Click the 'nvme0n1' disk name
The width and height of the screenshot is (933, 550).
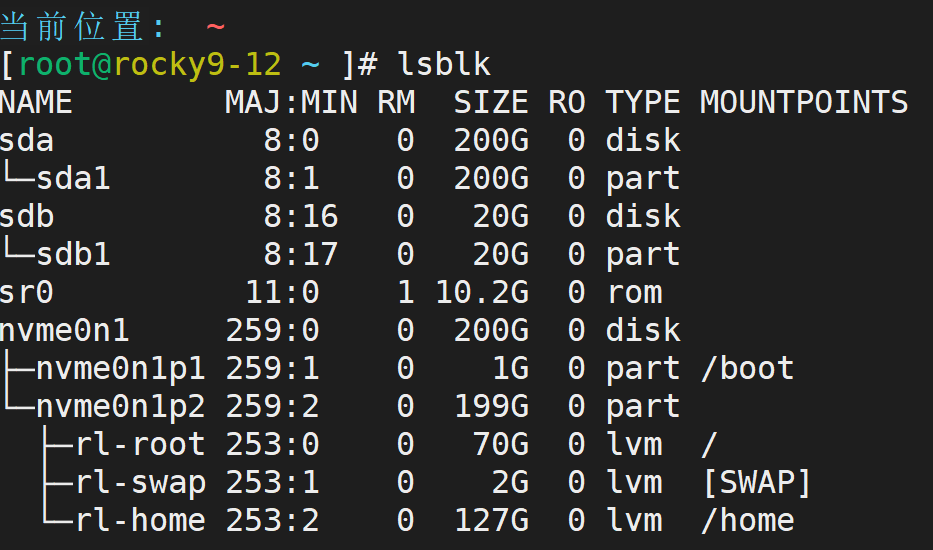pyautogui.click(x=64, y=330)
